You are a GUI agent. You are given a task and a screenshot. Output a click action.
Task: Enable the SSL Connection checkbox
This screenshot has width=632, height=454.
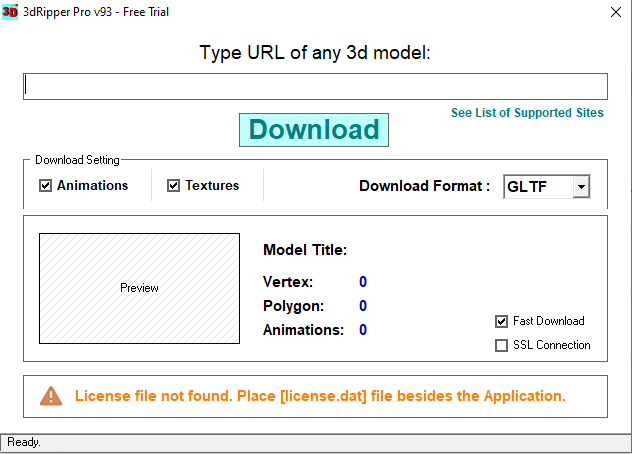point(502,345)
